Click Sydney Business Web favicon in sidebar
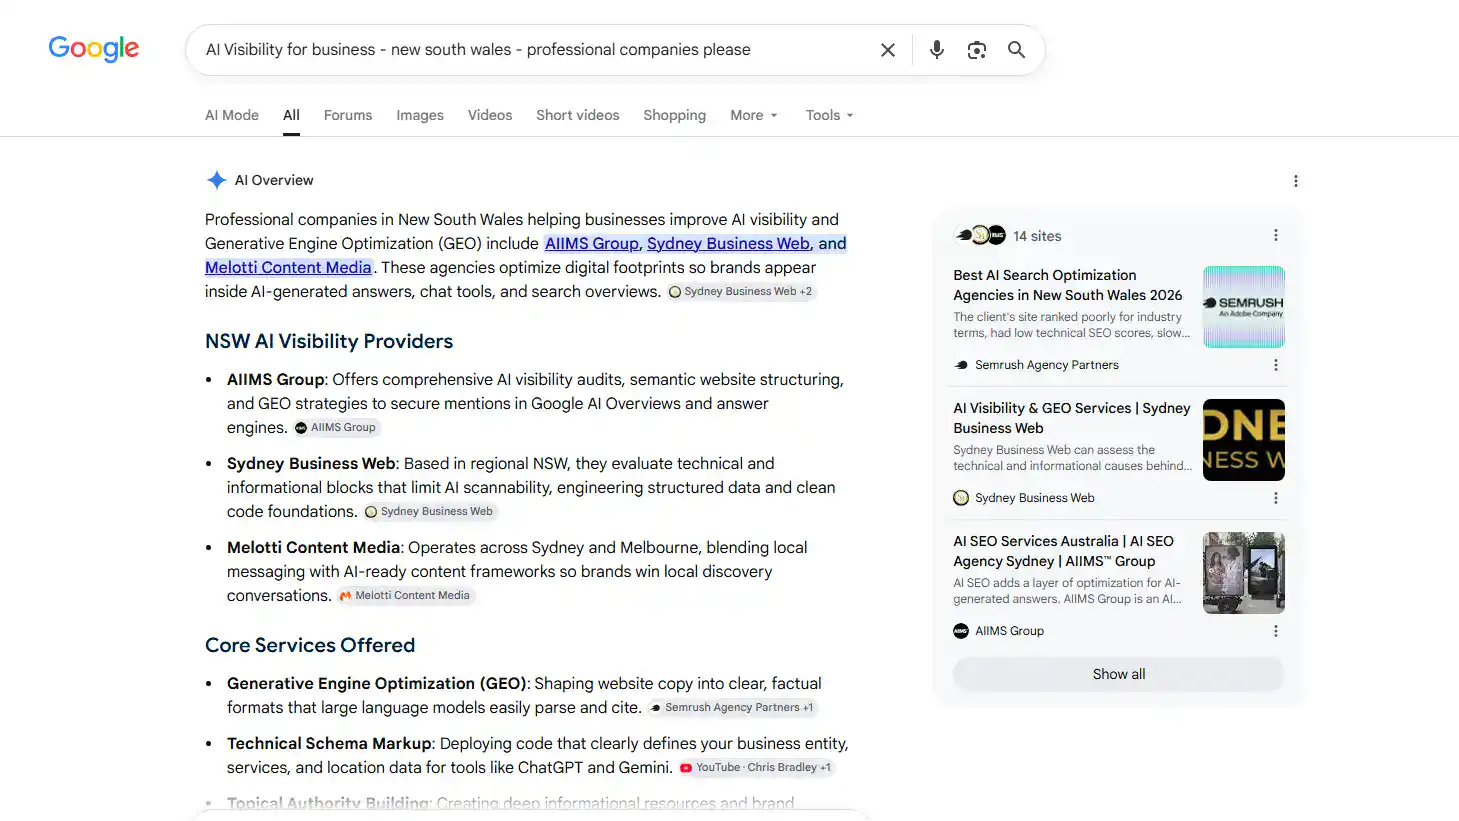Image resolution: width=1459 pixels, height=821 pixels. [961, 498]
